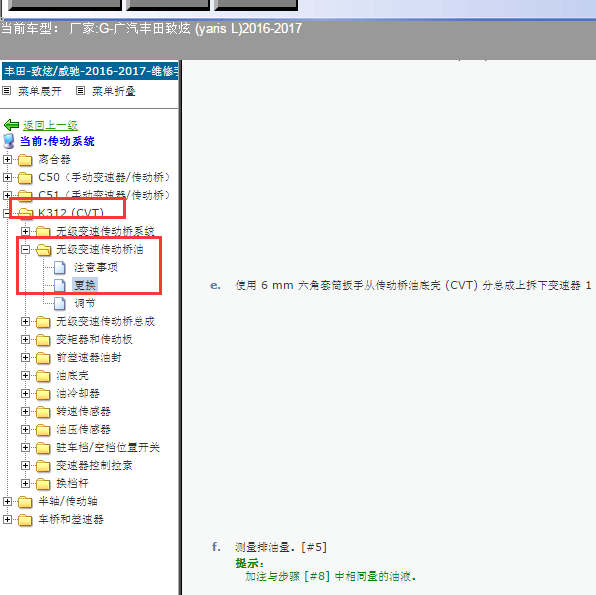Click the 无级变速传动桥系统 folder icon

pos(43,232)
